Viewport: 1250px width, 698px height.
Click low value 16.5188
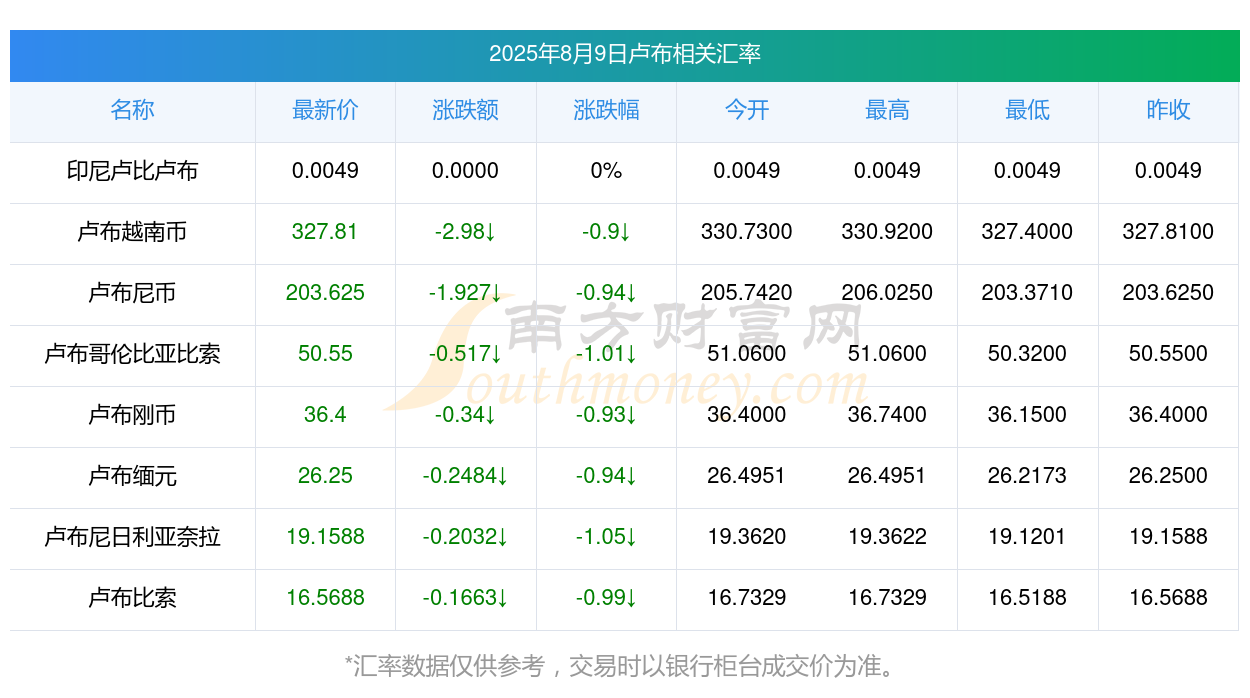[x=1028, y=598]
